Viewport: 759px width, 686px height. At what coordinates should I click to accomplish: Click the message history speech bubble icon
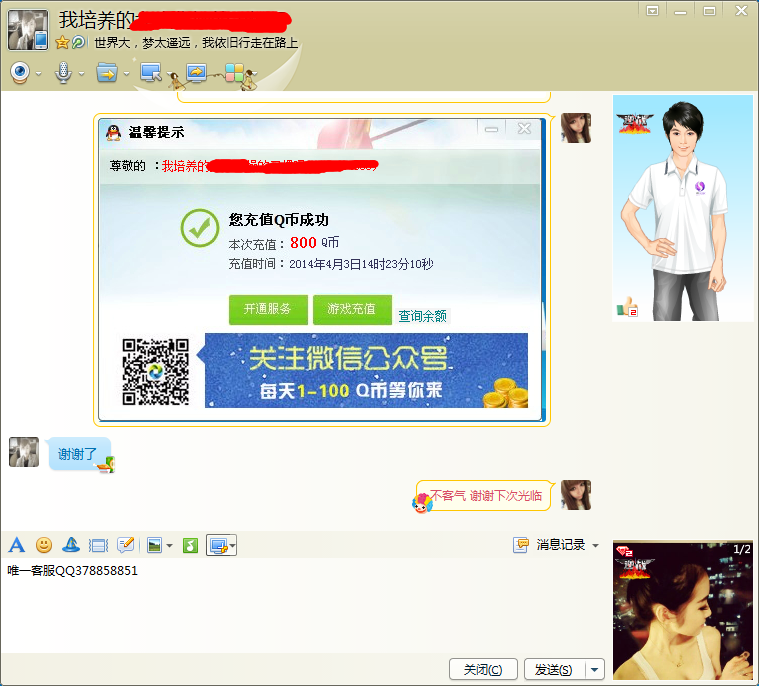(521, 545)
